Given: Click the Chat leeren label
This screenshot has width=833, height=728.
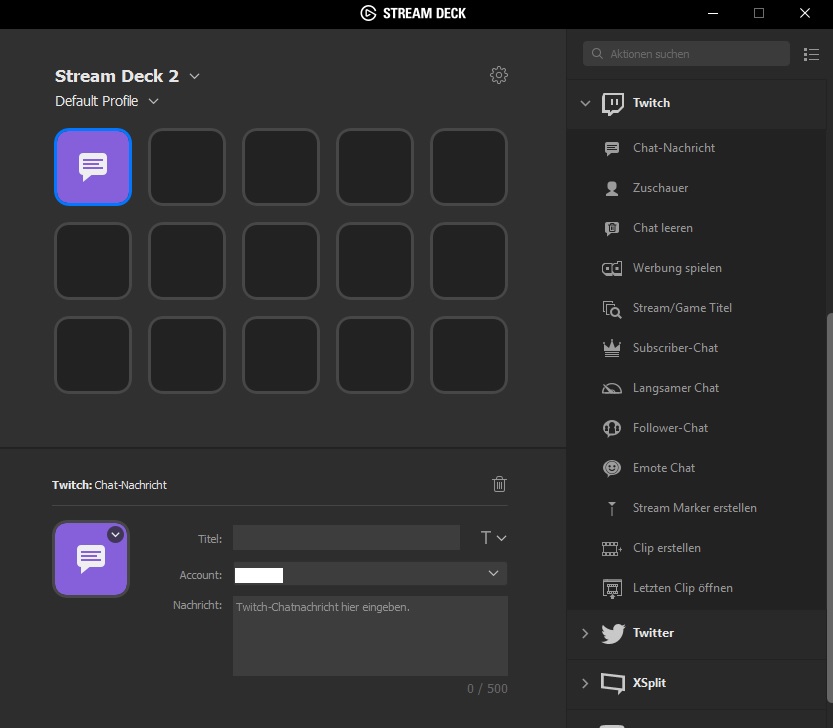Looking at the screenshot, I should pyautogui.click(x=663, y=228).
